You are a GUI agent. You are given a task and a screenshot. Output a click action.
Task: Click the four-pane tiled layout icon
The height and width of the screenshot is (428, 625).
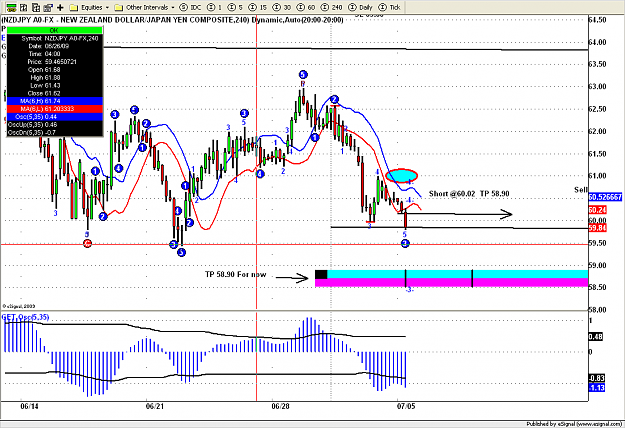(36, 7)
